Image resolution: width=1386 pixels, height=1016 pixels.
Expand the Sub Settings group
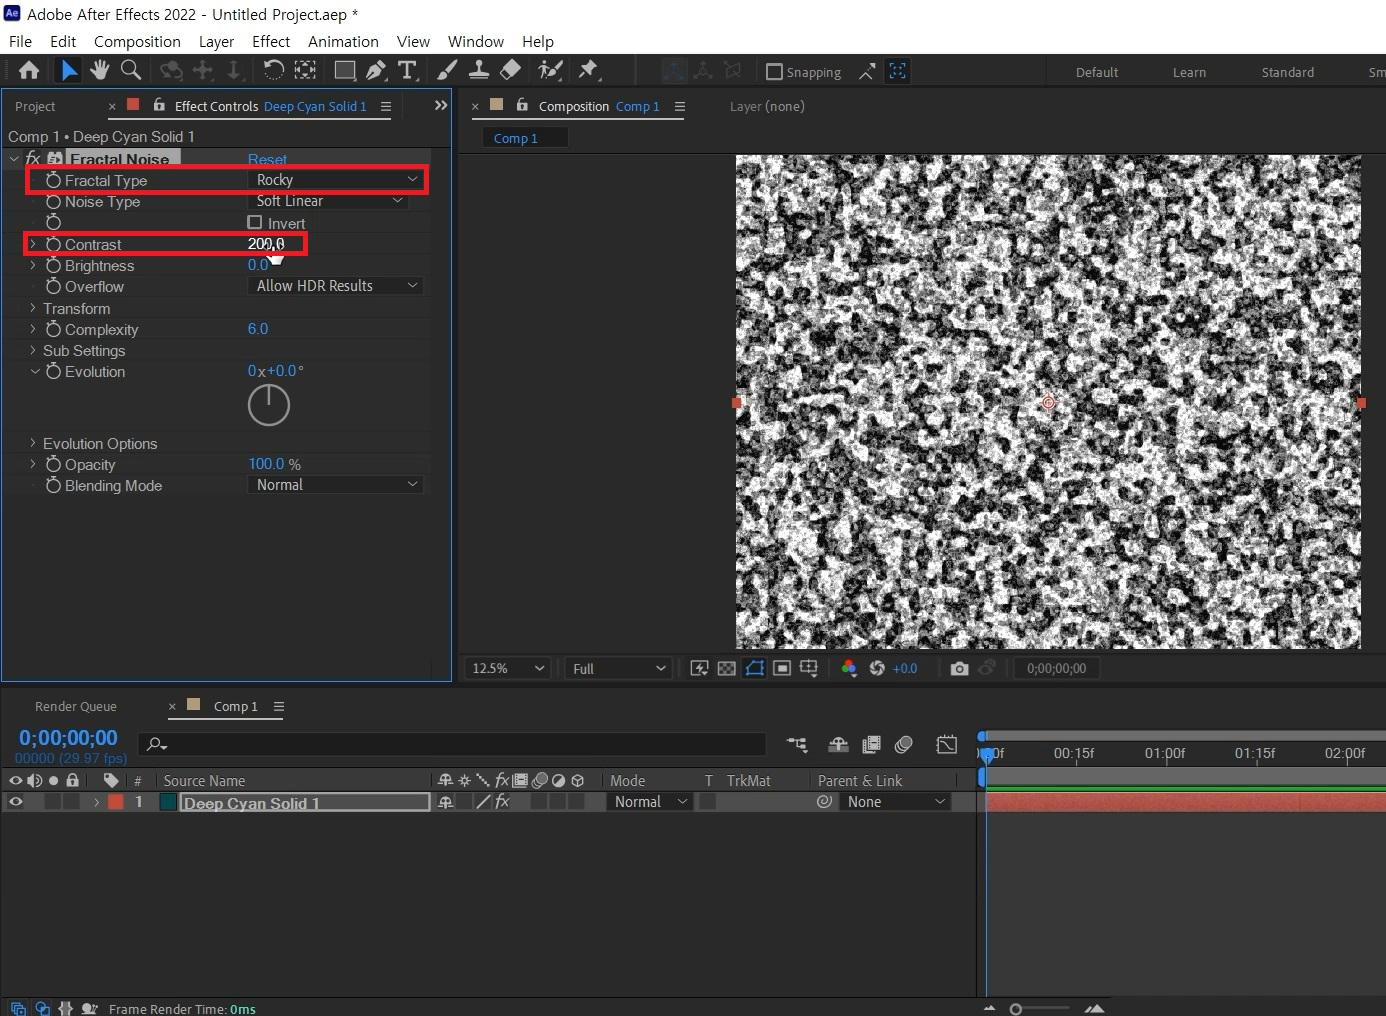click(x=33, y=350)
